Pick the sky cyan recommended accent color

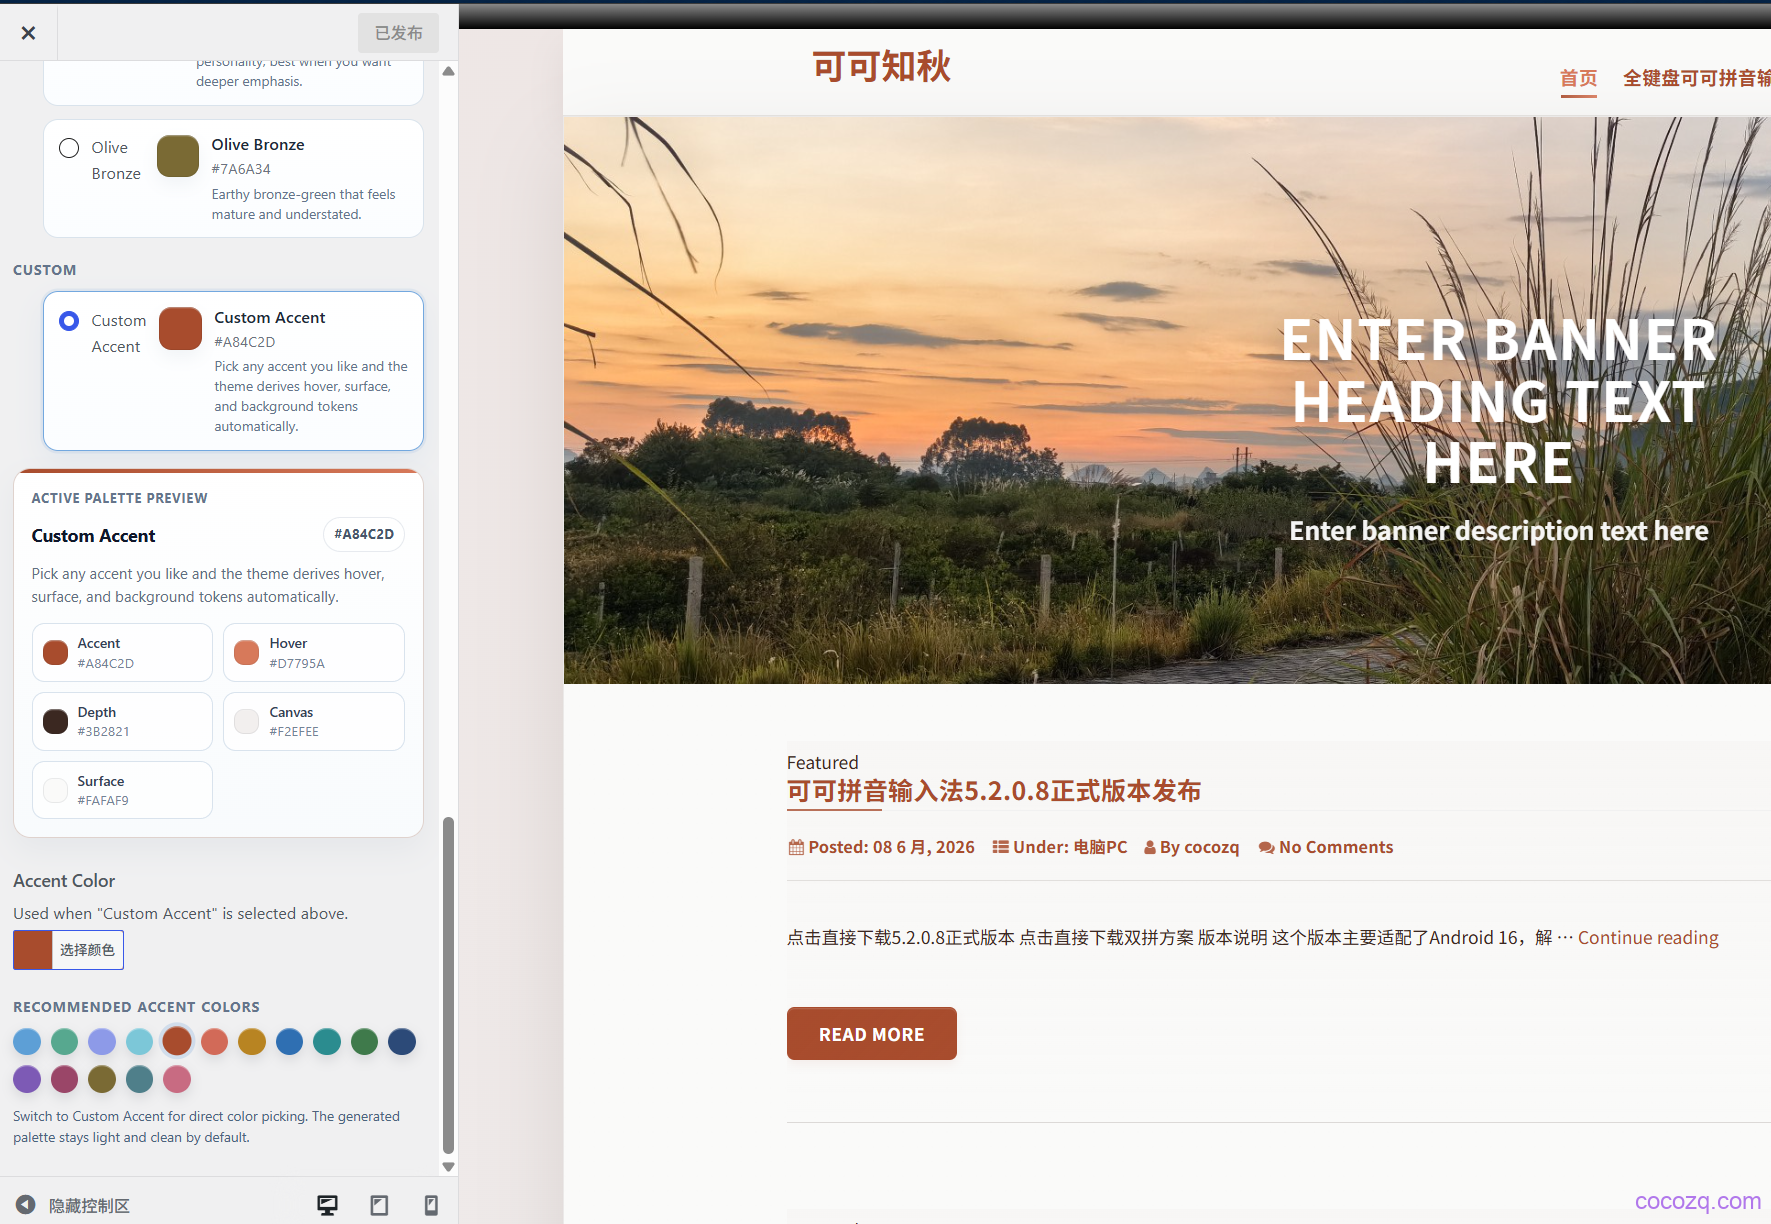coord(139,1041)
